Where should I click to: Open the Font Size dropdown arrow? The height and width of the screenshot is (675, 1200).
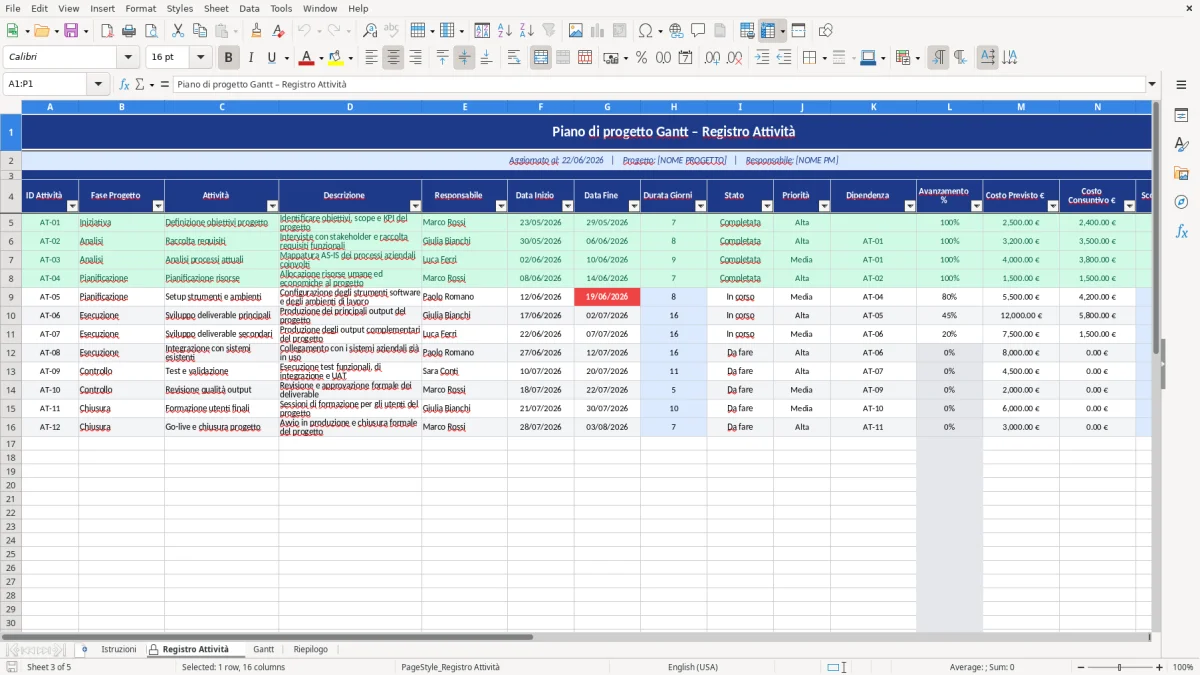click(201, 58)
